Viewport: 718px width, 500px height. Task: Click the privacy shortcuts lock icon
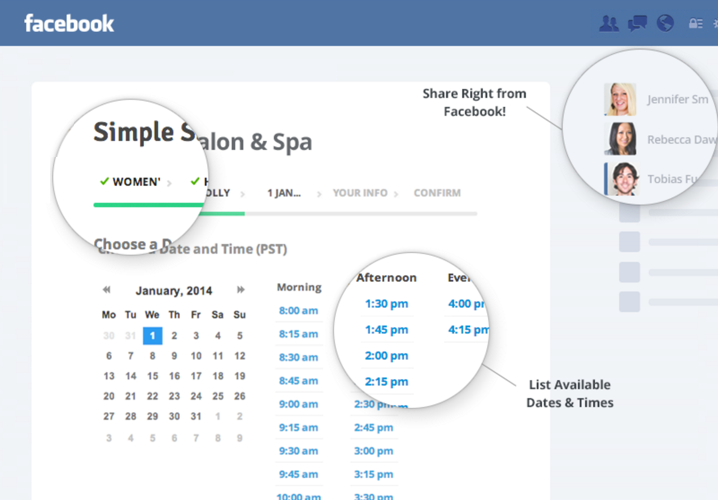696,24
